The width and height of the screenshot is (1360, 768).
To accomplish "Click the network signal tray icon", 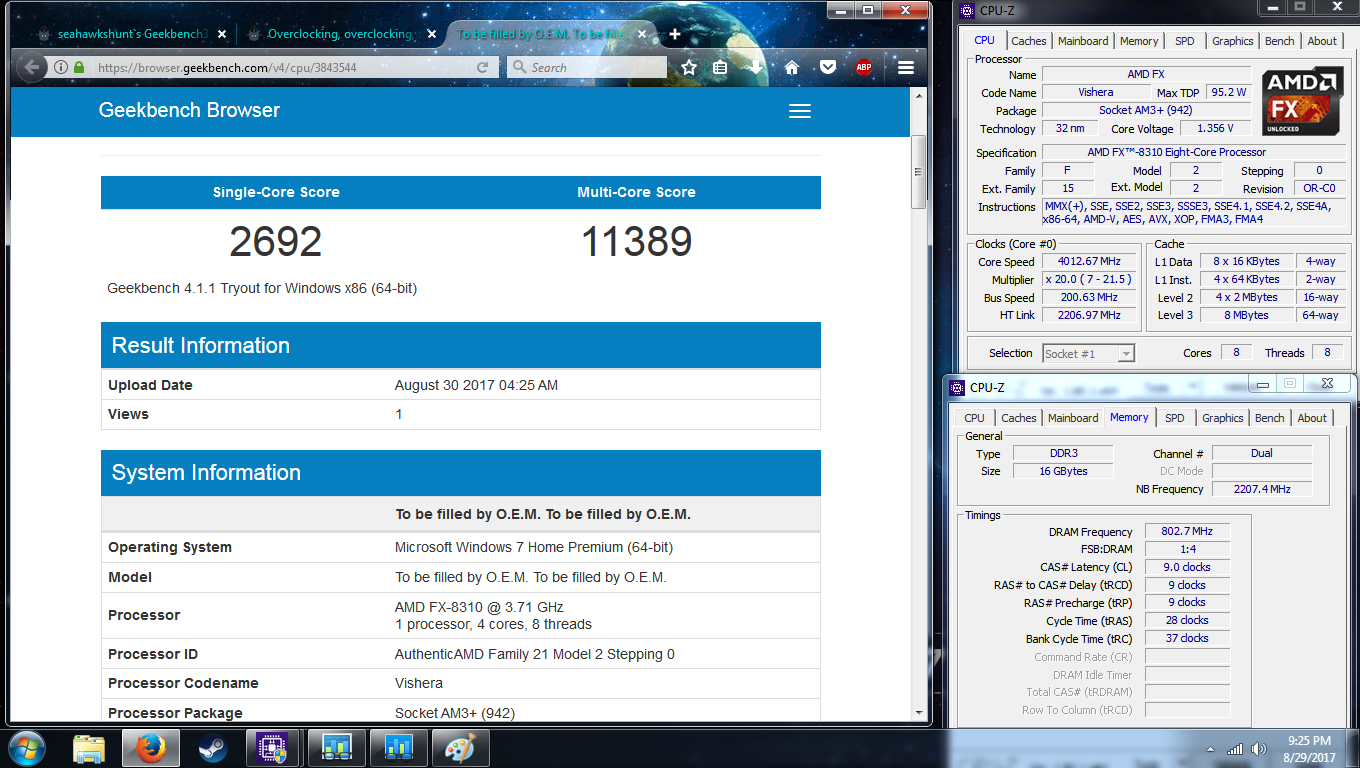I will [1235, 748].
